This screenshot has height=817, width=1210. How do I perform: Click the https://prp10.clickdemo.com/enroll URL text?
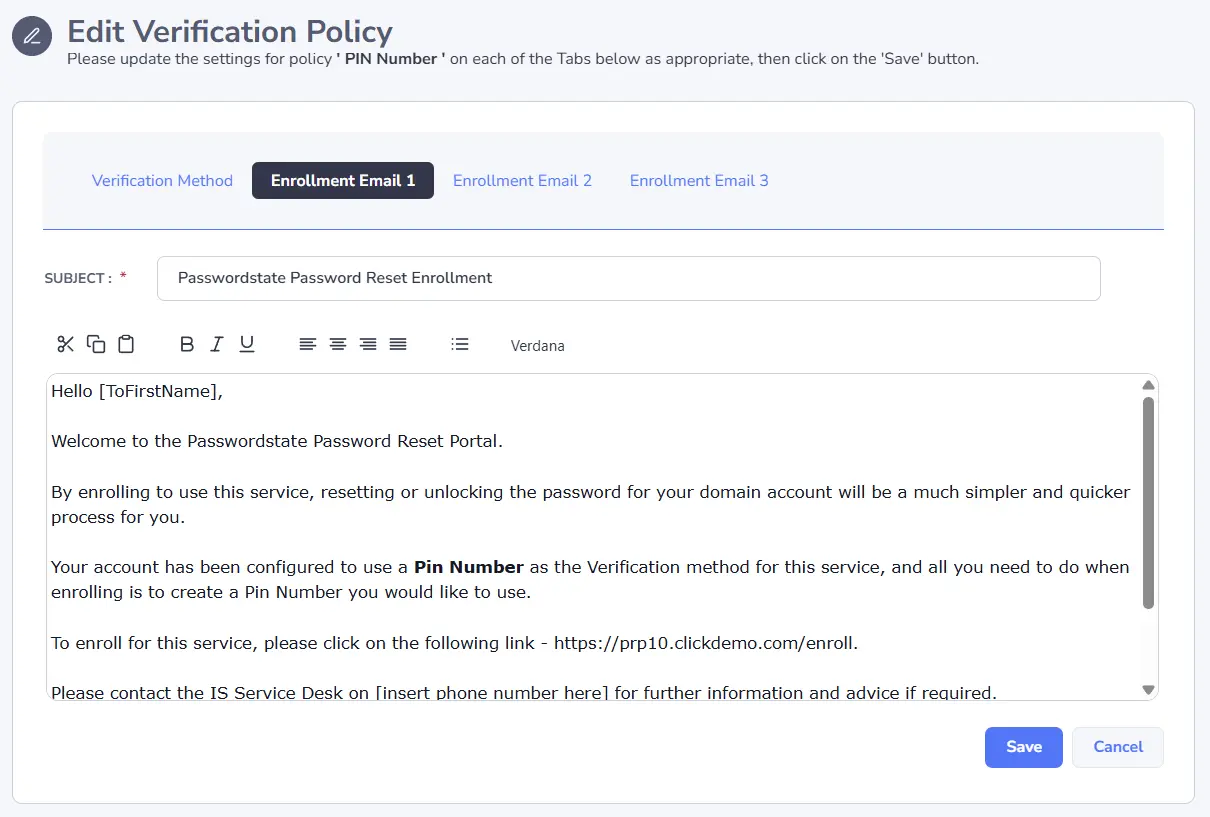[706, 643]
